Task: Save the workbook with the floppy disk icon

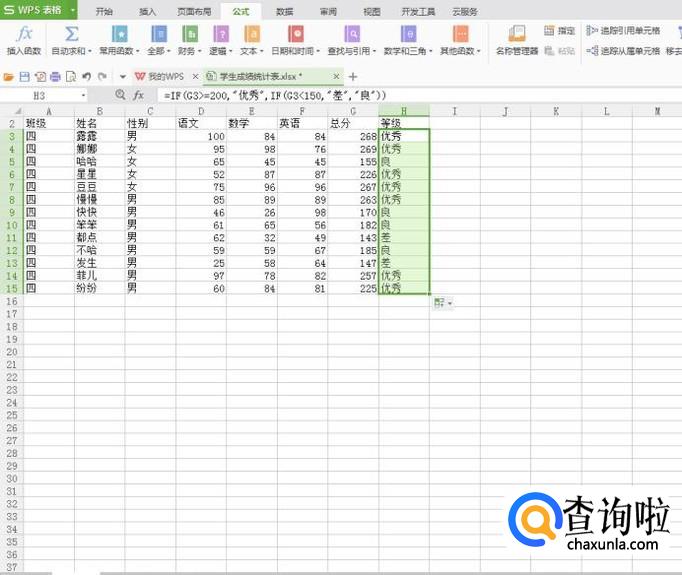Action: coord(24,77)
